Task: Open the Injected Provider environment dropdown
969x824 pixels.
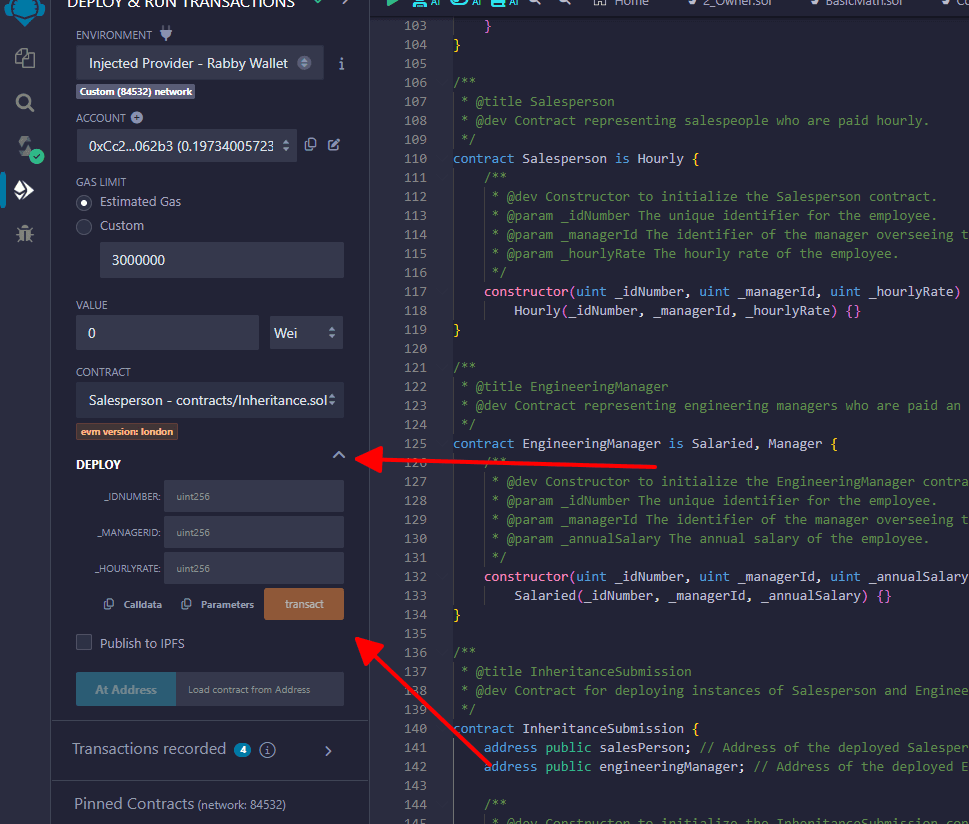Action: pyautogui.click(x=200, y=63)
